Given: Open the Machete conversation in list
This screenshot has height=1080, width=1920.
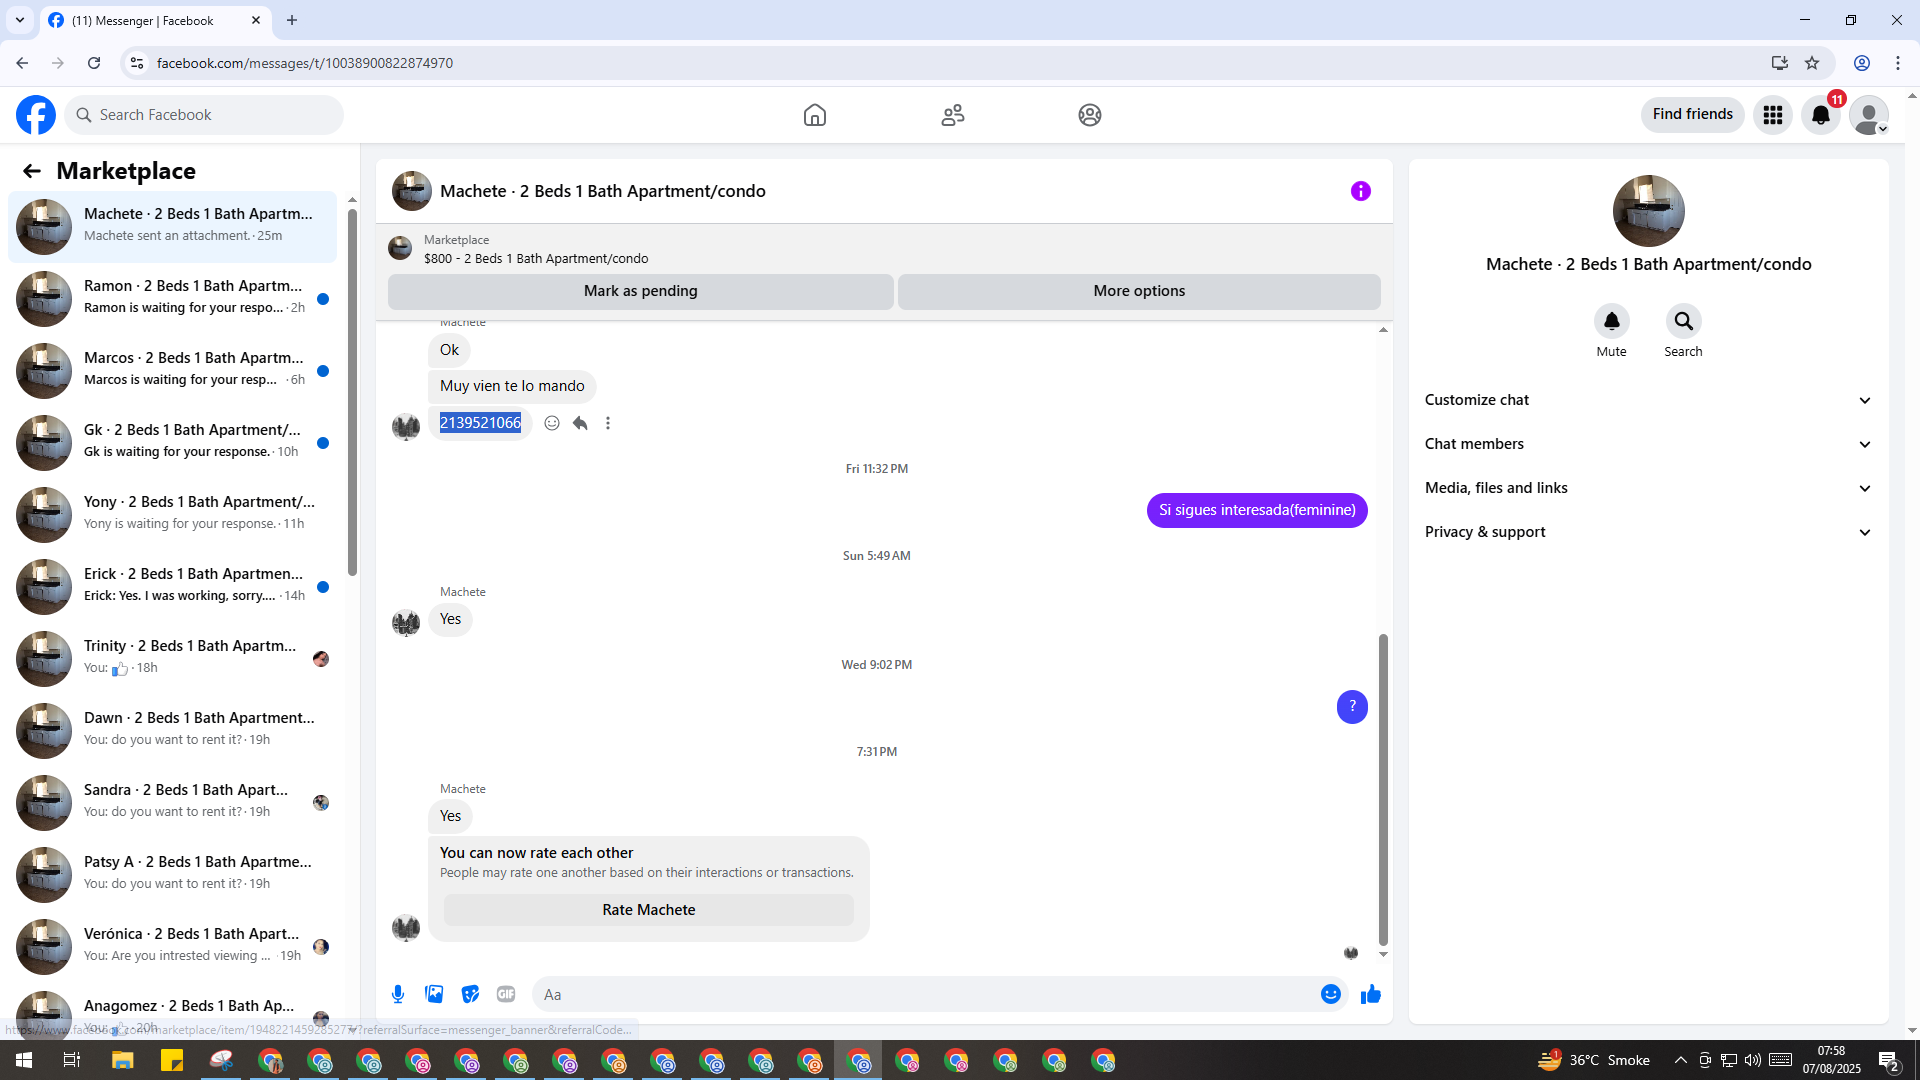Looking at the screenshot, I should (172, 226).
